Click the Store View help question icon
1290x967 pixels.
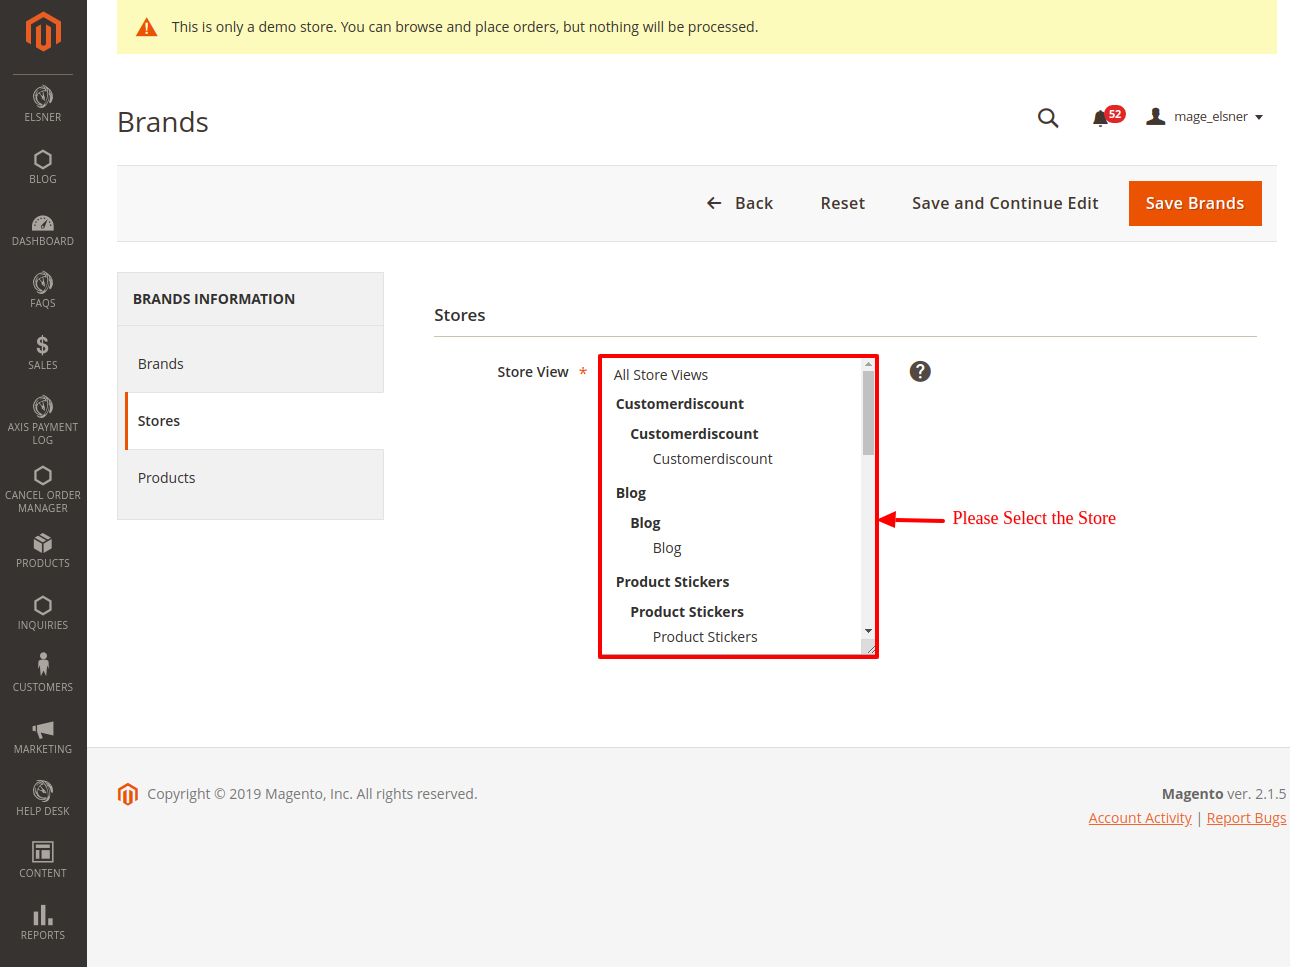point(920,372)
